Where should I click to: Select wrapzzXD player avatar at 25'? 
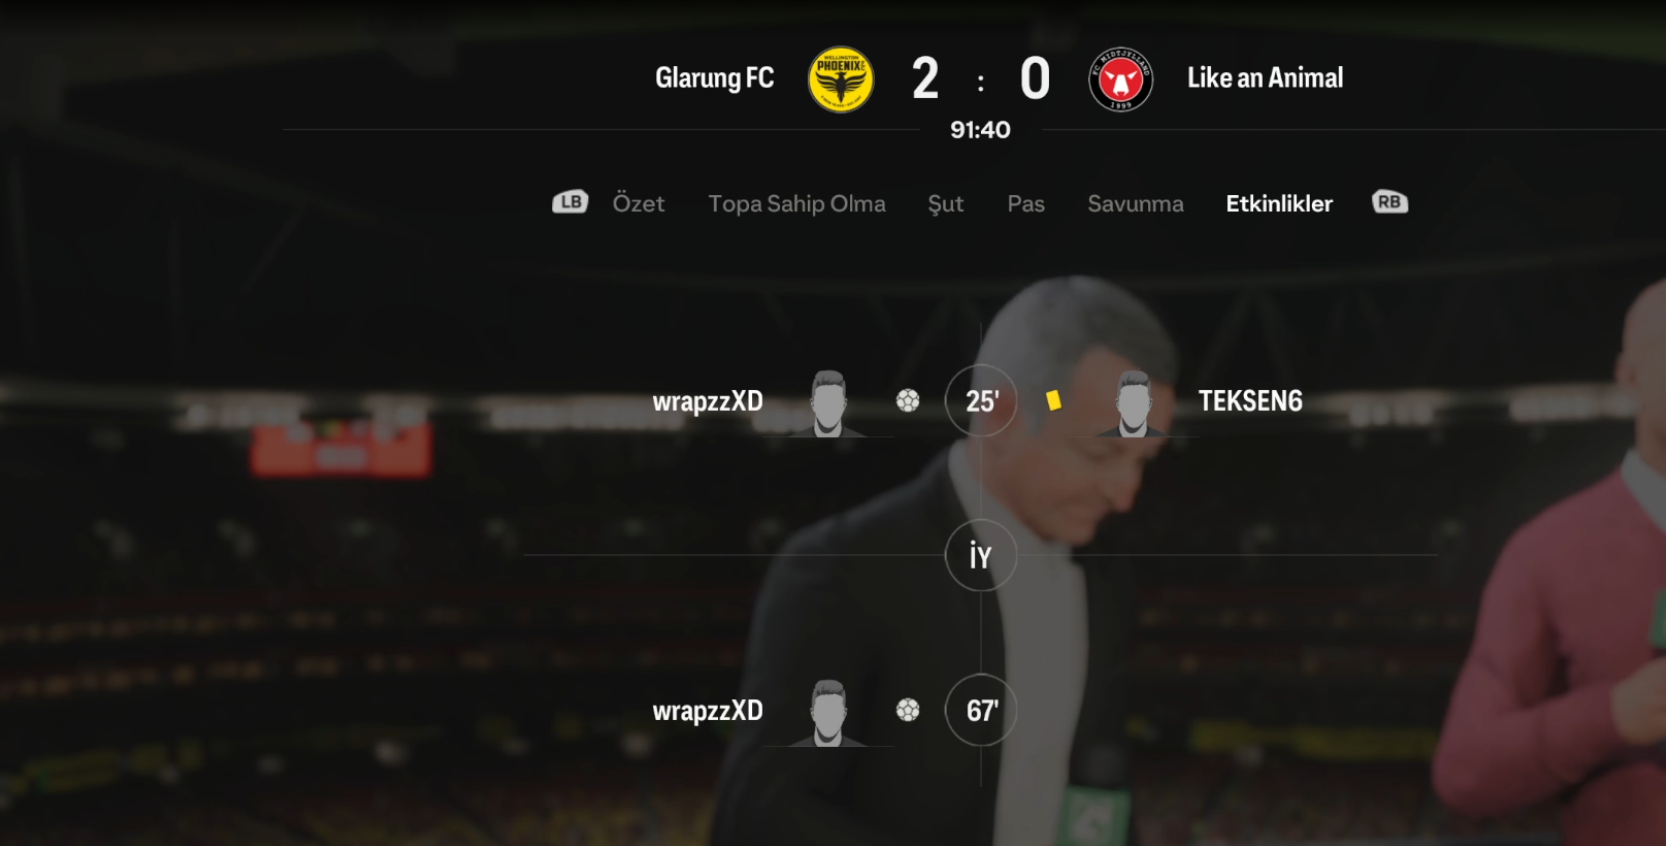(828, 403)
